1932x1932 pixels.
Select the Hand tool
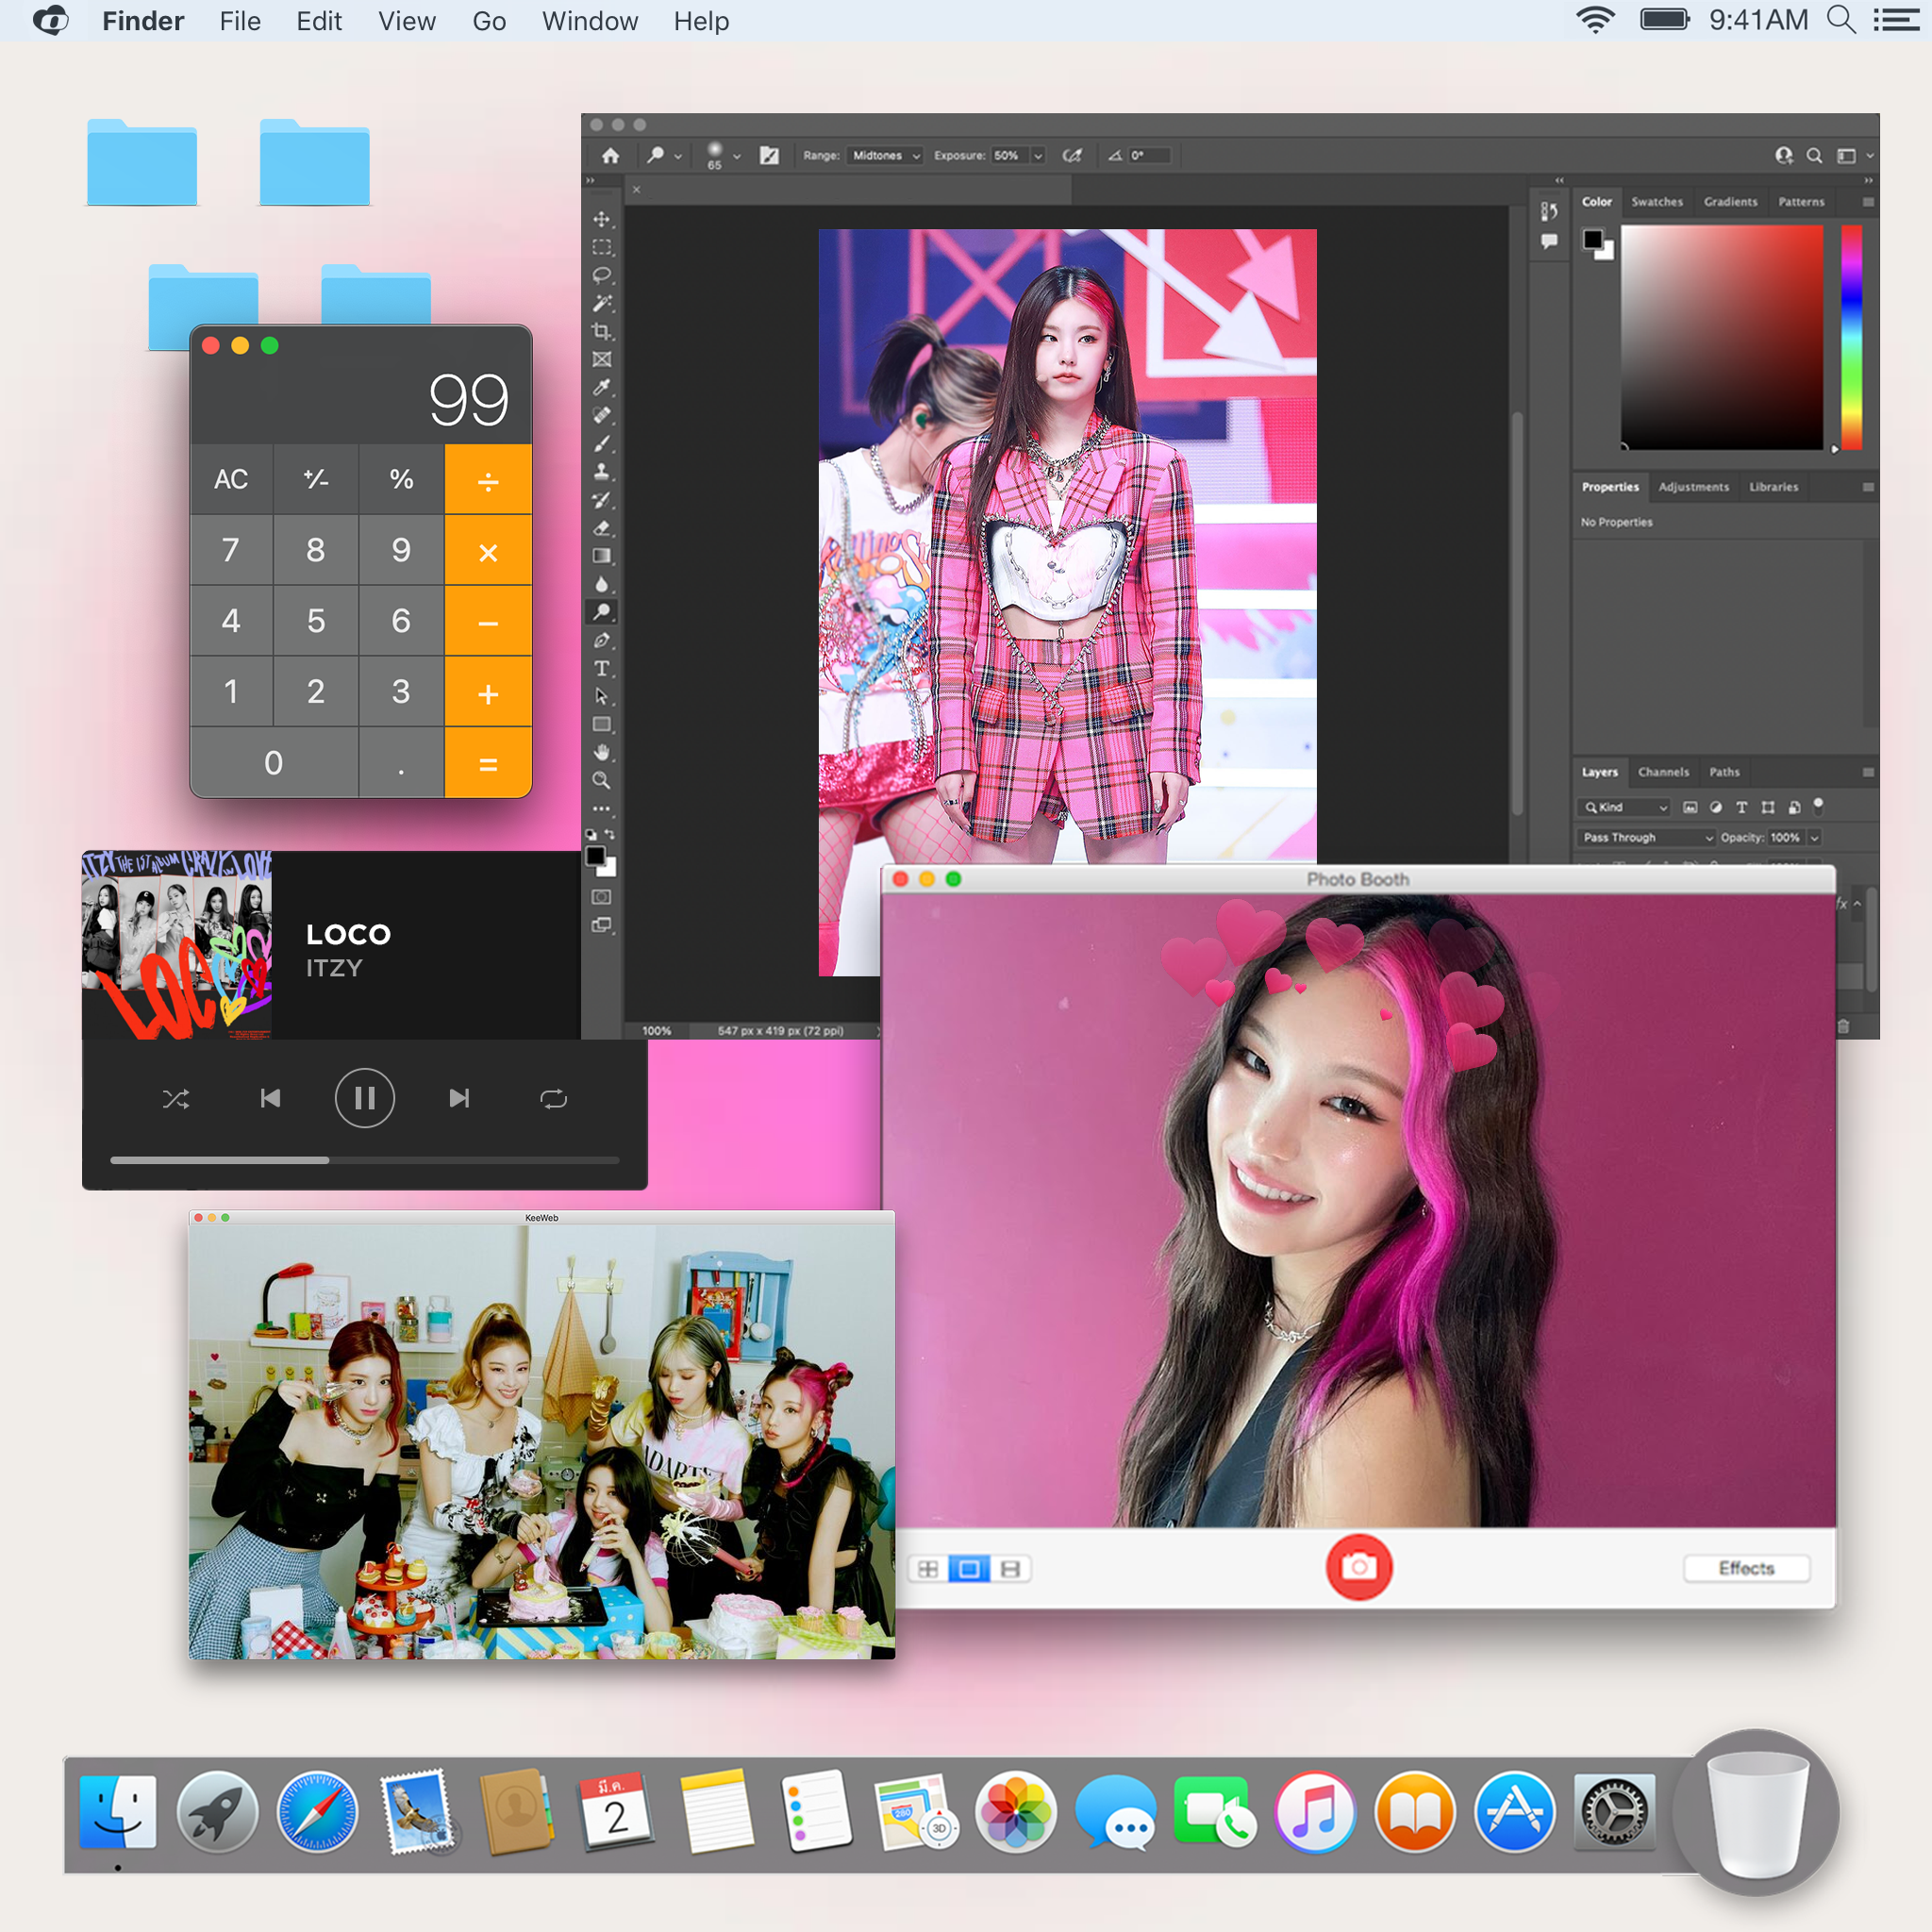(x=601, y=752)
